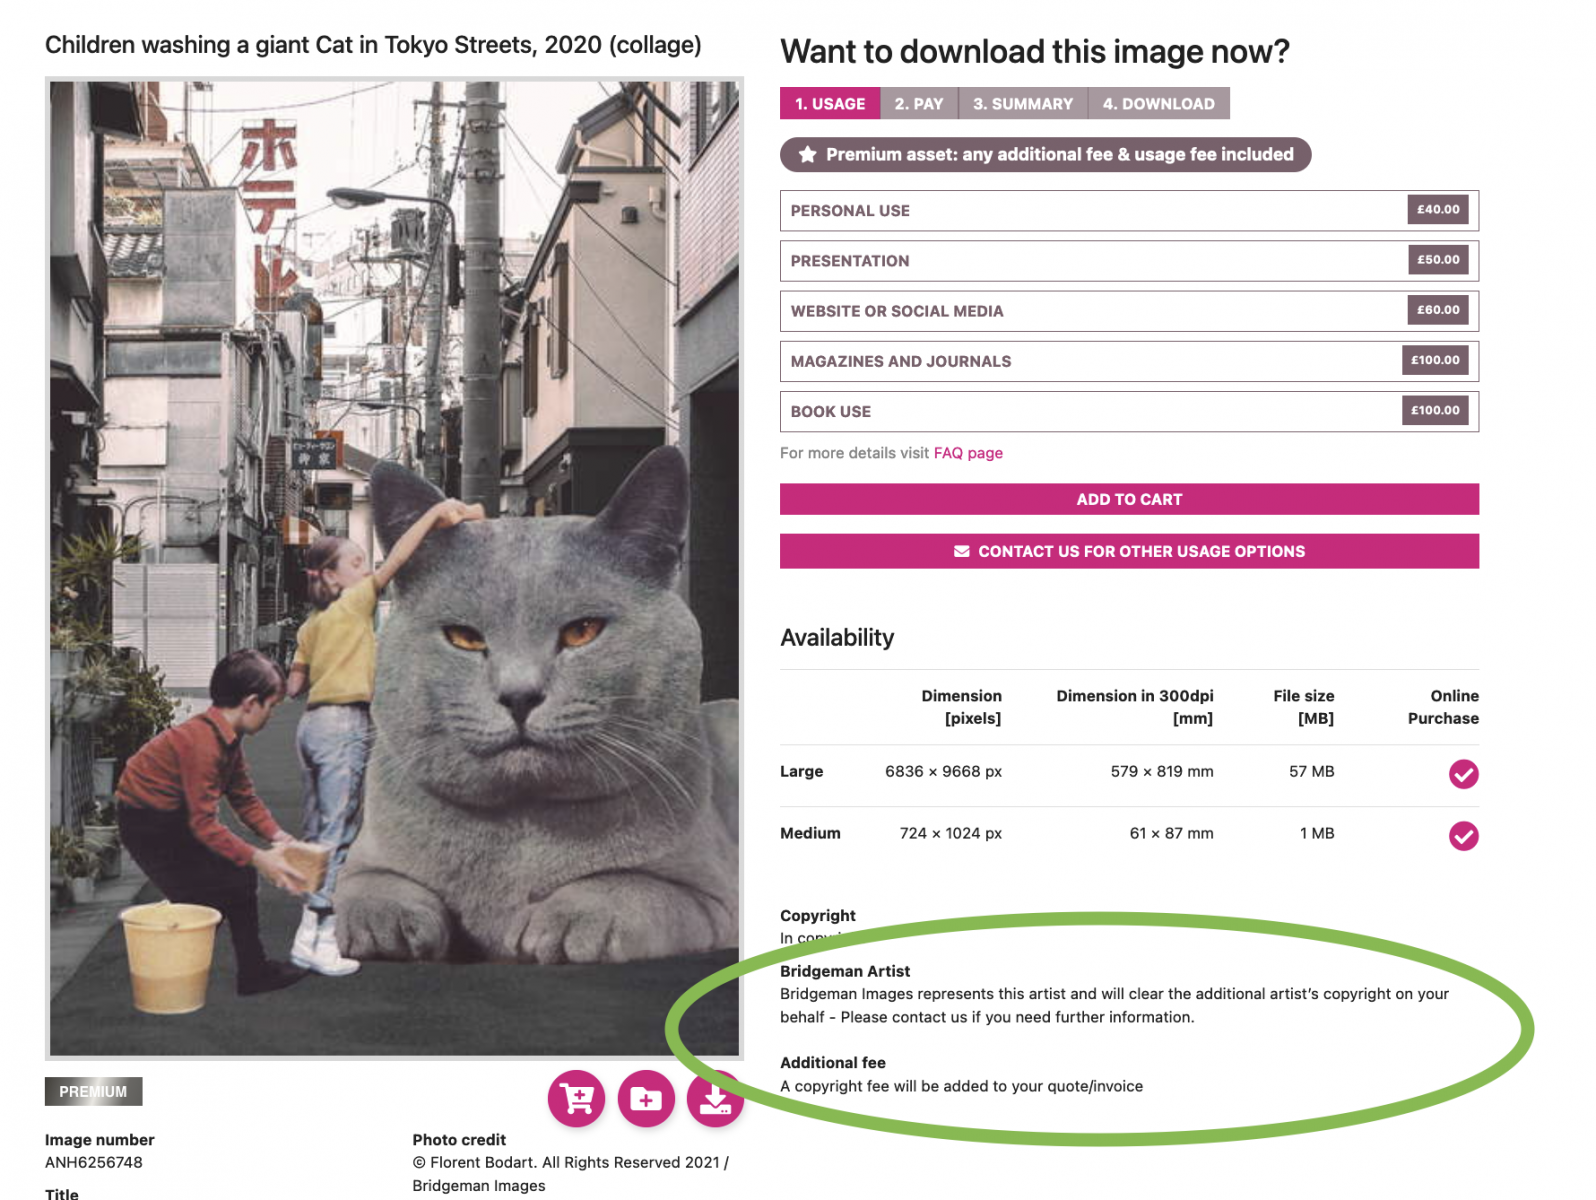The height and width of the screenshot is (1200, 1596).
Task: Click CONTACT US FOR OTHER USAGE OPTIONS
Action: click(1129, 551)
